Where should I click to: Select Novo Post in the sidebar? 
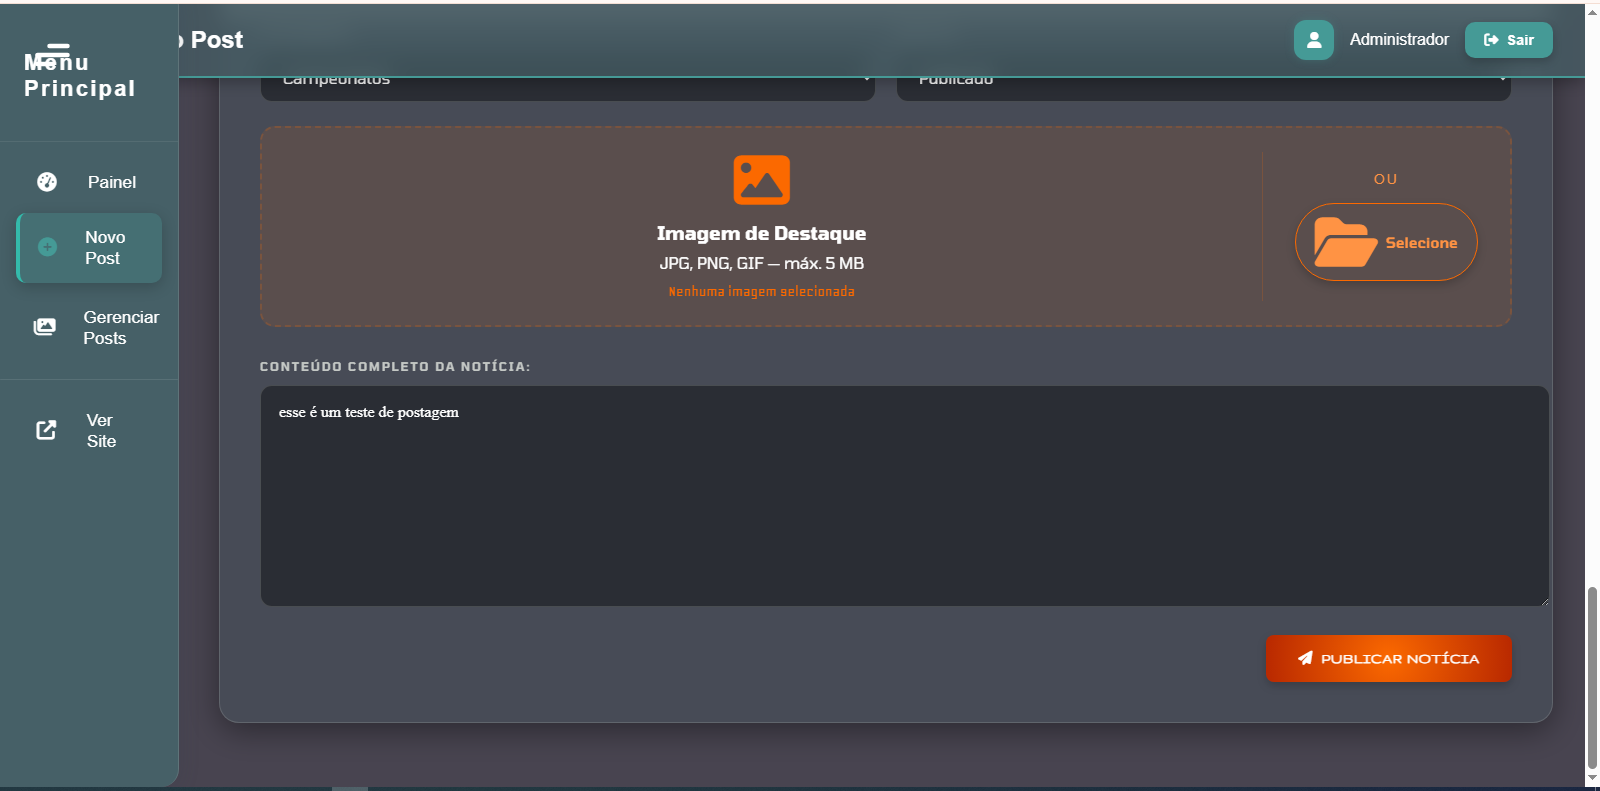(89, 248)
